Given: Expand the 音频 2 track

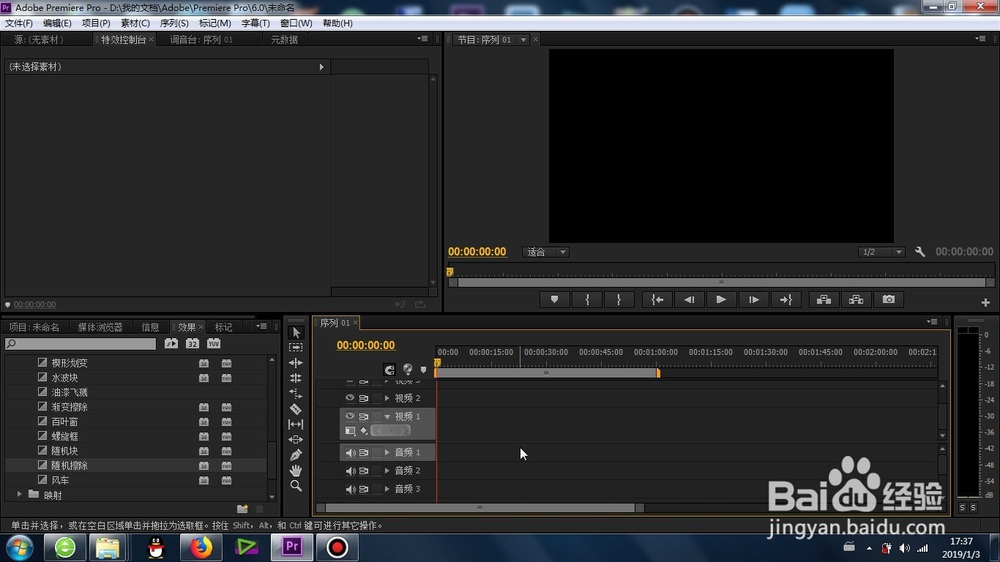Looking at the screenshot, I should (x=387, y=471).
